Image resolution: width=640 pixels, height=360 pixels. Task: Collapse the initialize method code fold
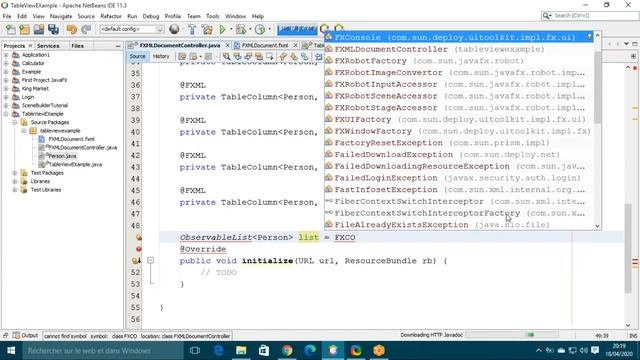(151, 260)
